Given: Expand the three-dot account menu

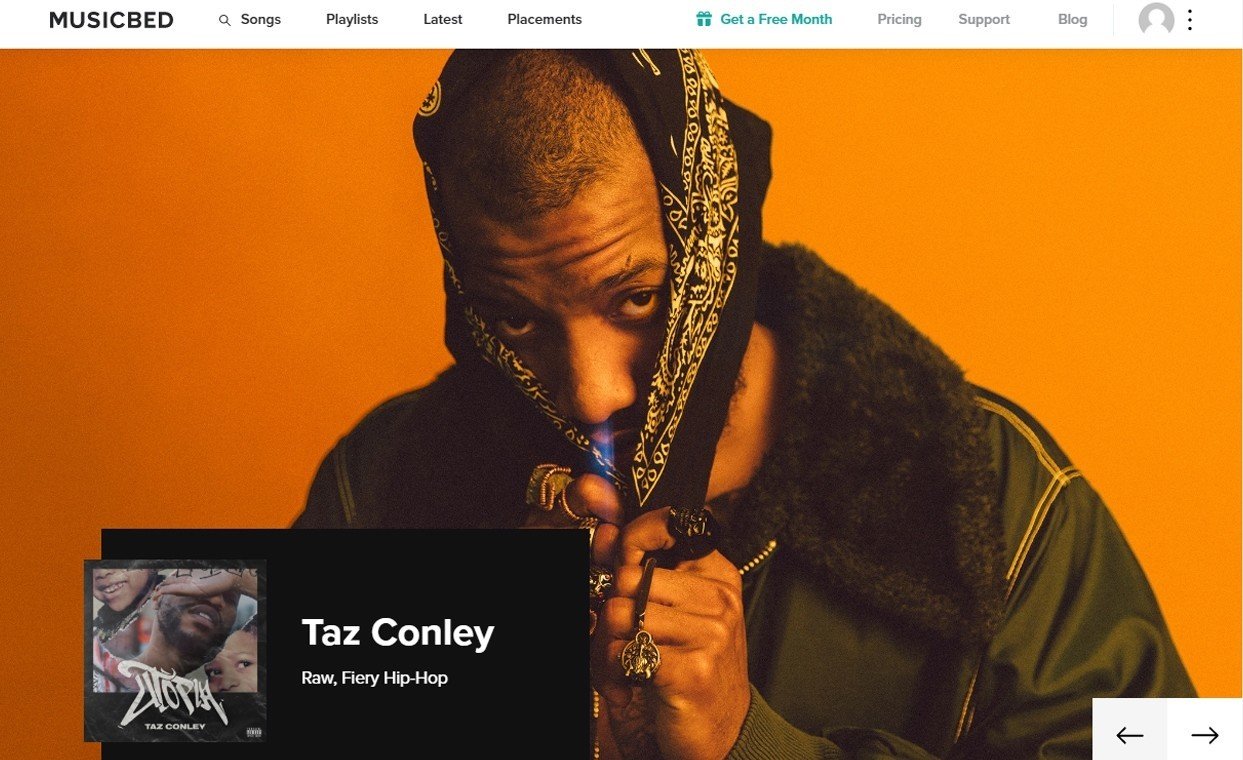Looking at the screenshot, I should point(1189,20).
